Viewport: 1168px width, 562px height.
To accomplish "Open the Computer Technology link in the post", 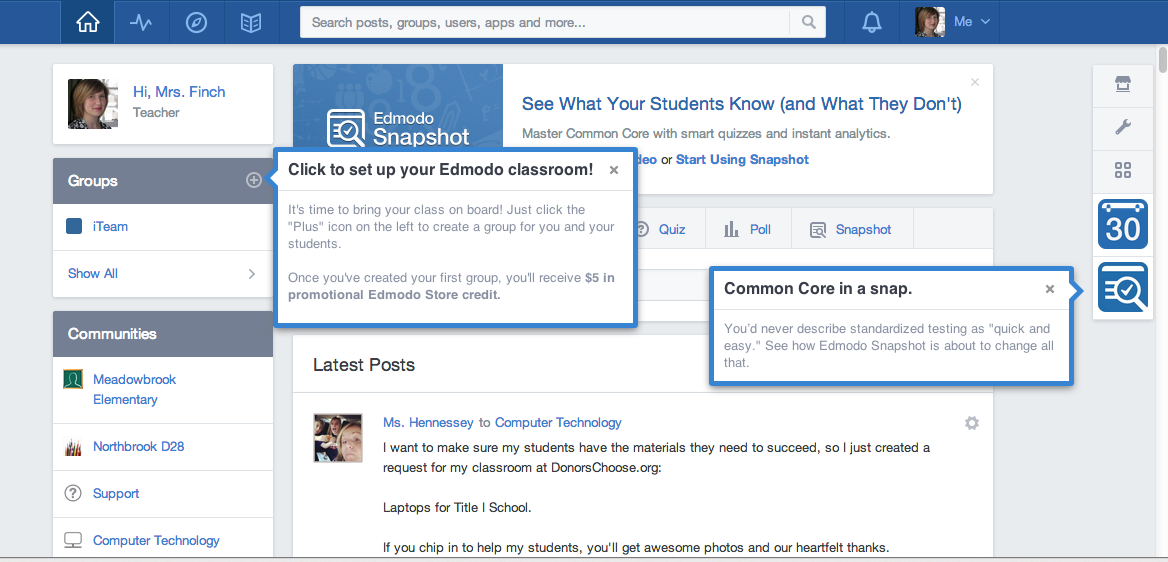I will tap(558, 423).
